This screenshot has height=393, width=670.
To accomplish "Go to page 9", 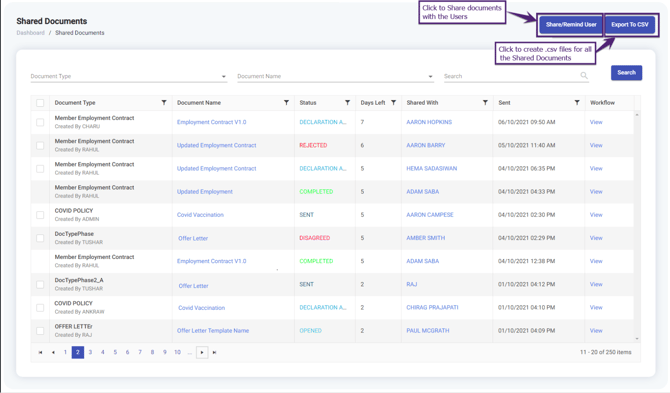I will [165, 352].
